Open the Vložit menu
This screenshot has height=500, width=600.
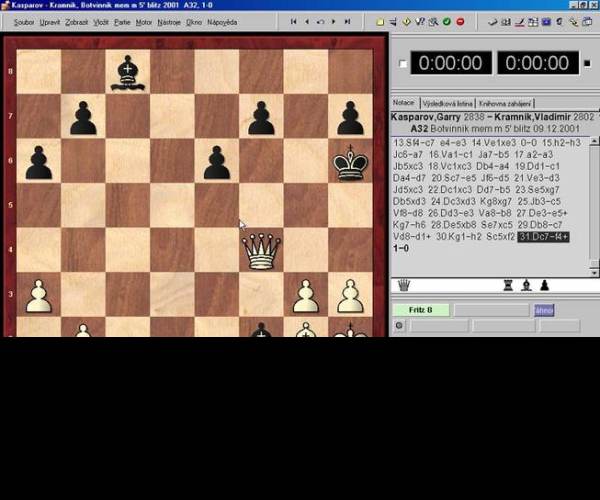(x=101, y=22)
